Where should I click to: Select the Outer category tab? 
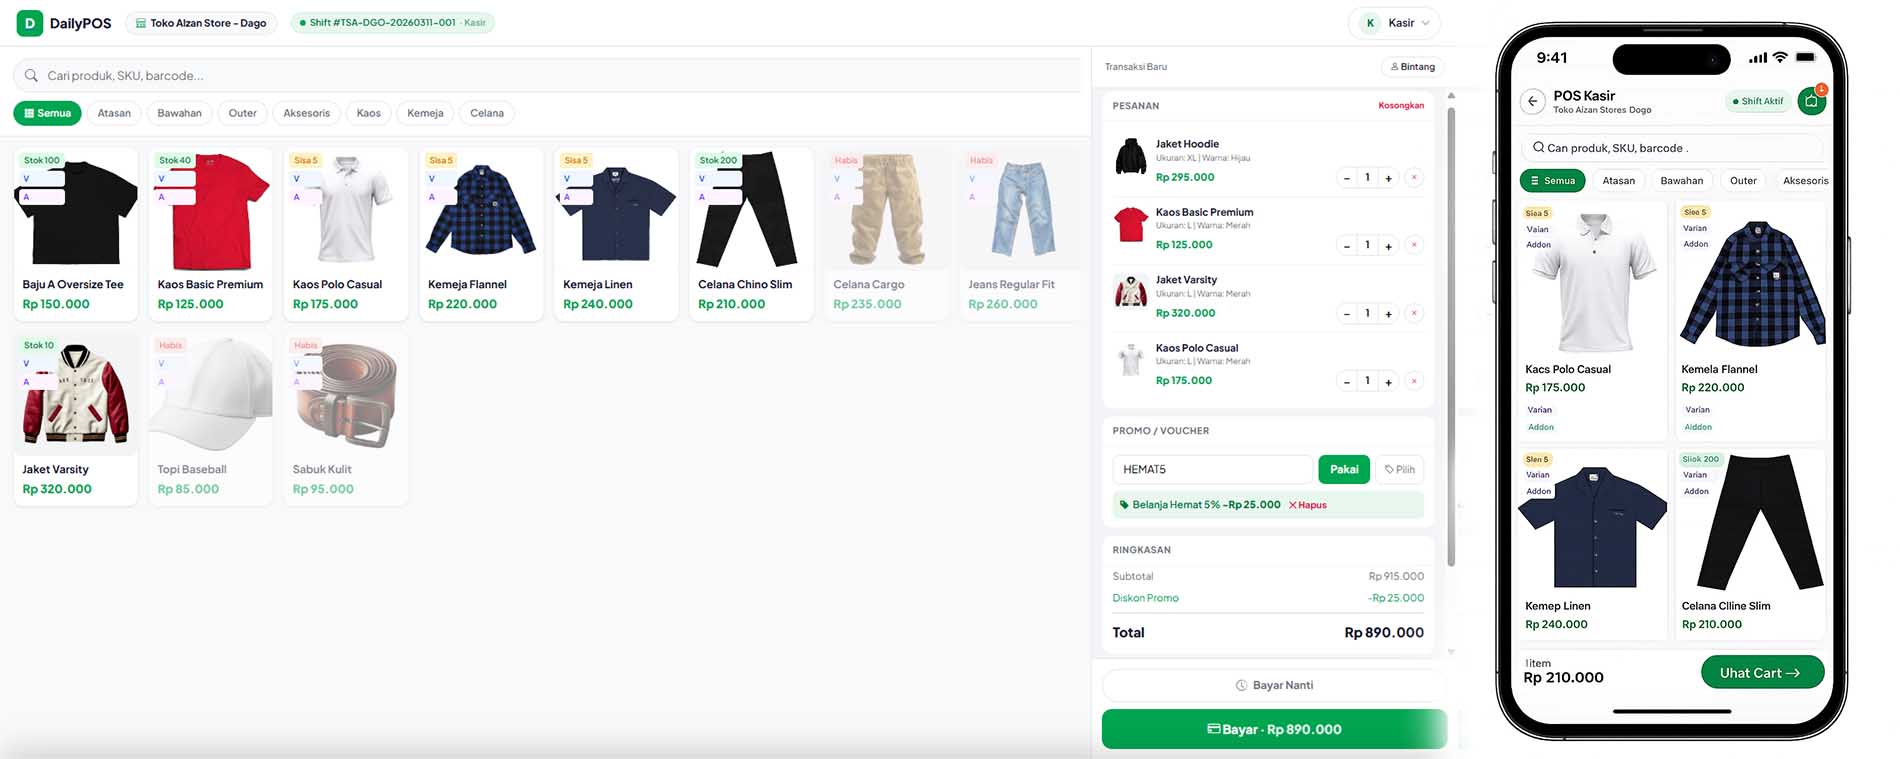pos(242,113)
